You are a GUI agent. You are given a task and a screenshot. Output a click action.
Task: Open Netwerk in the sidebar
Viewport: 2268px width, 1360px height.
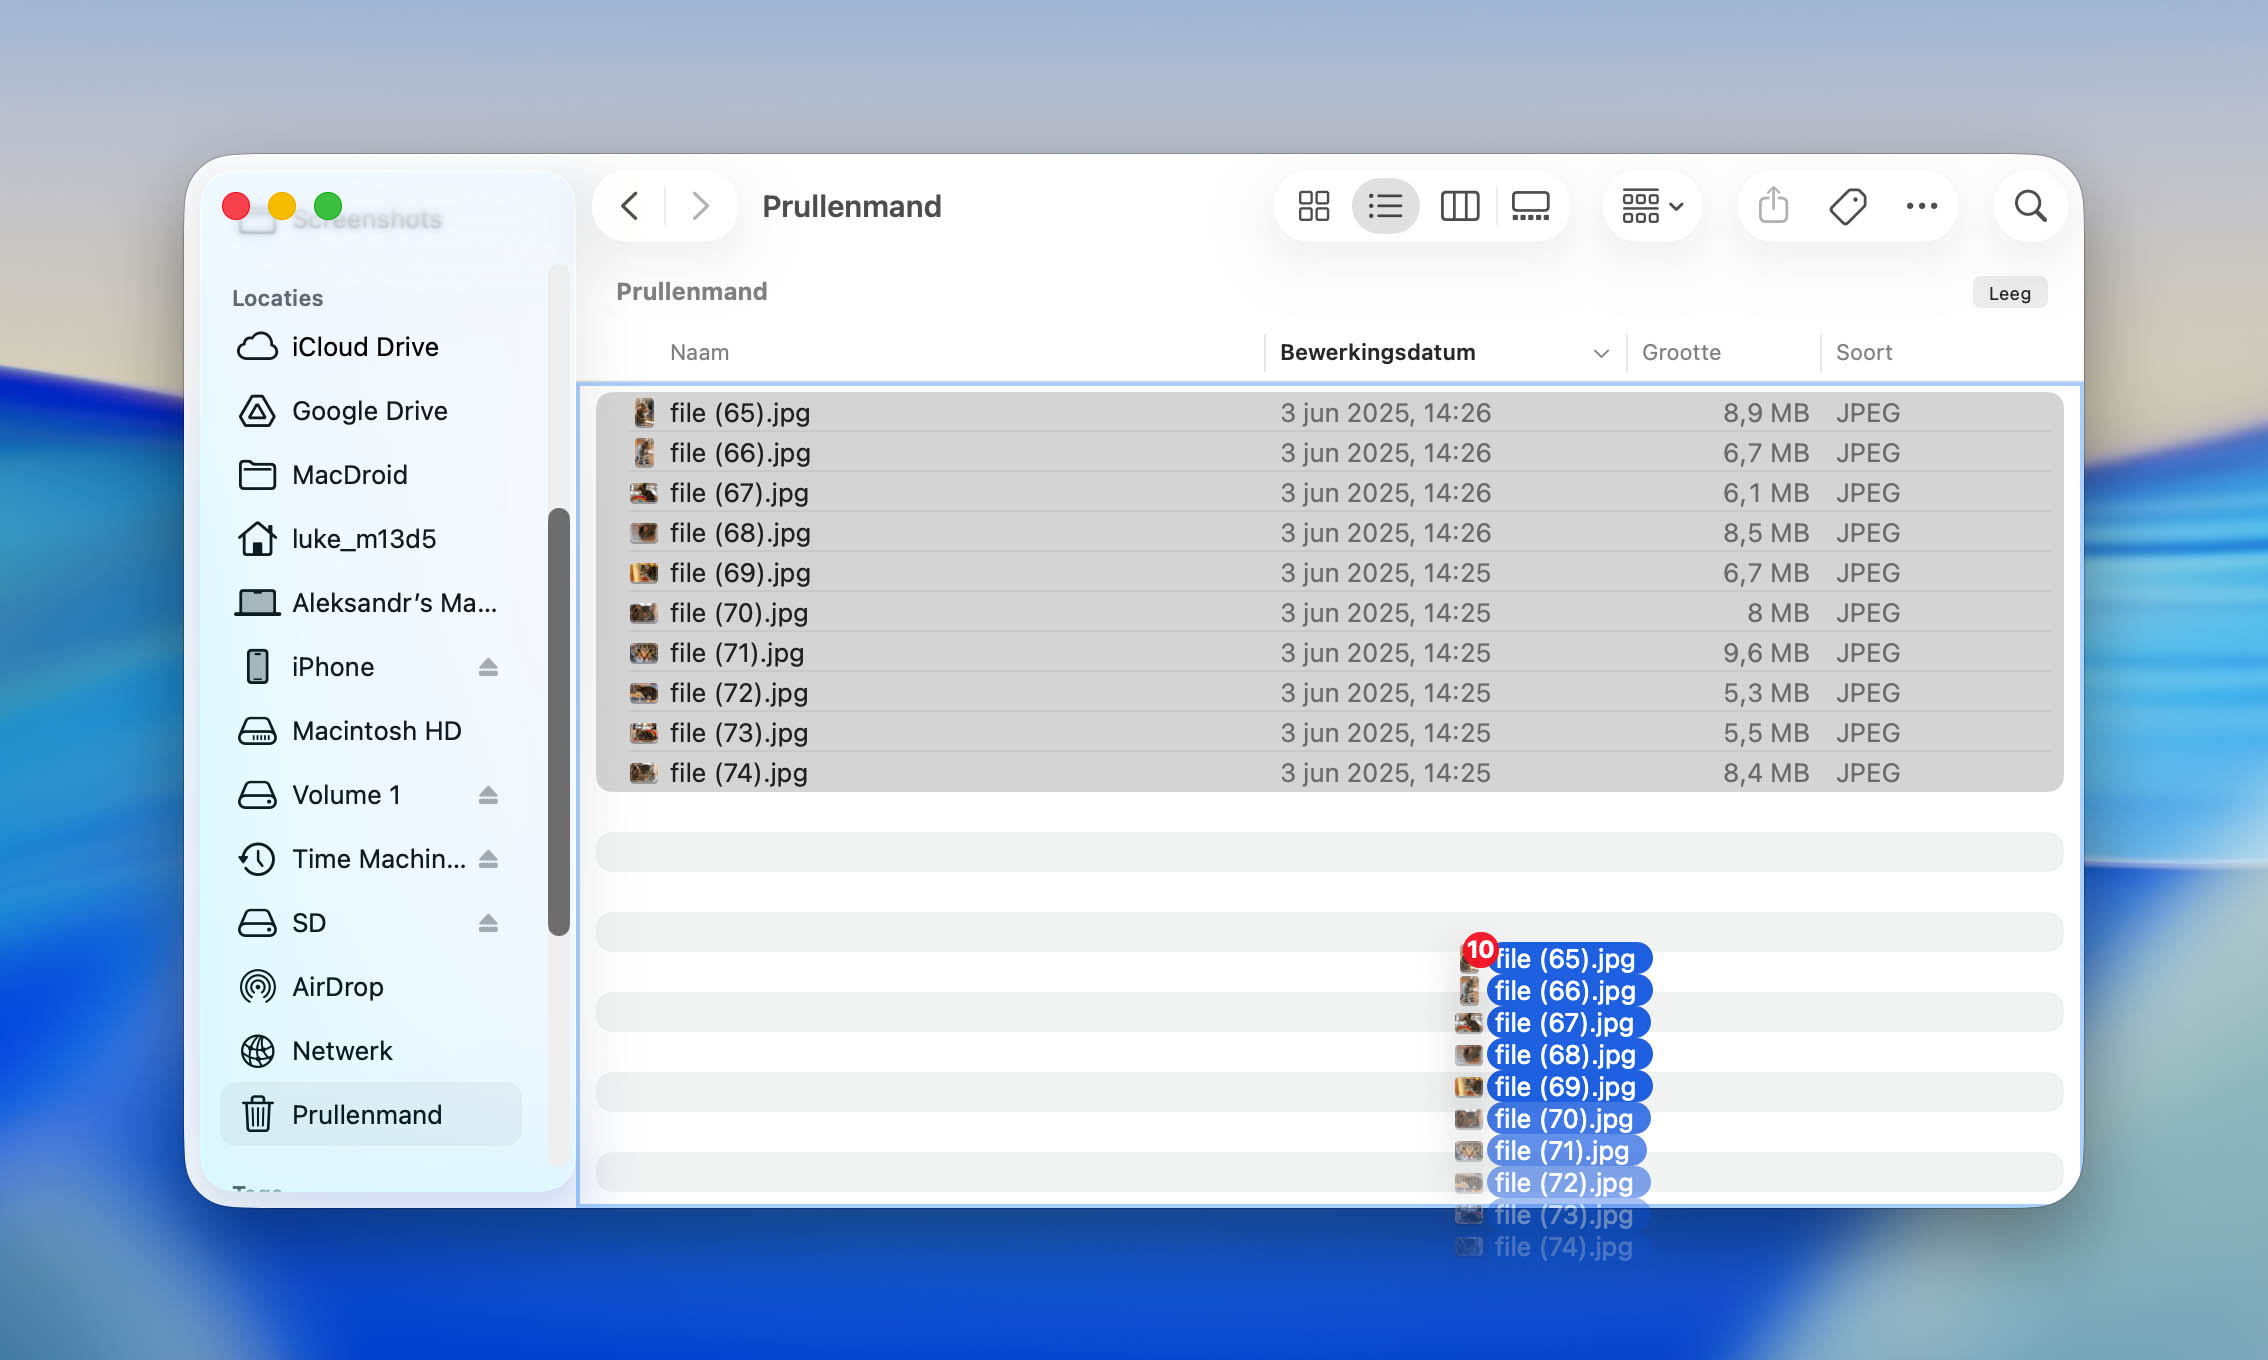click(370, 1051)
